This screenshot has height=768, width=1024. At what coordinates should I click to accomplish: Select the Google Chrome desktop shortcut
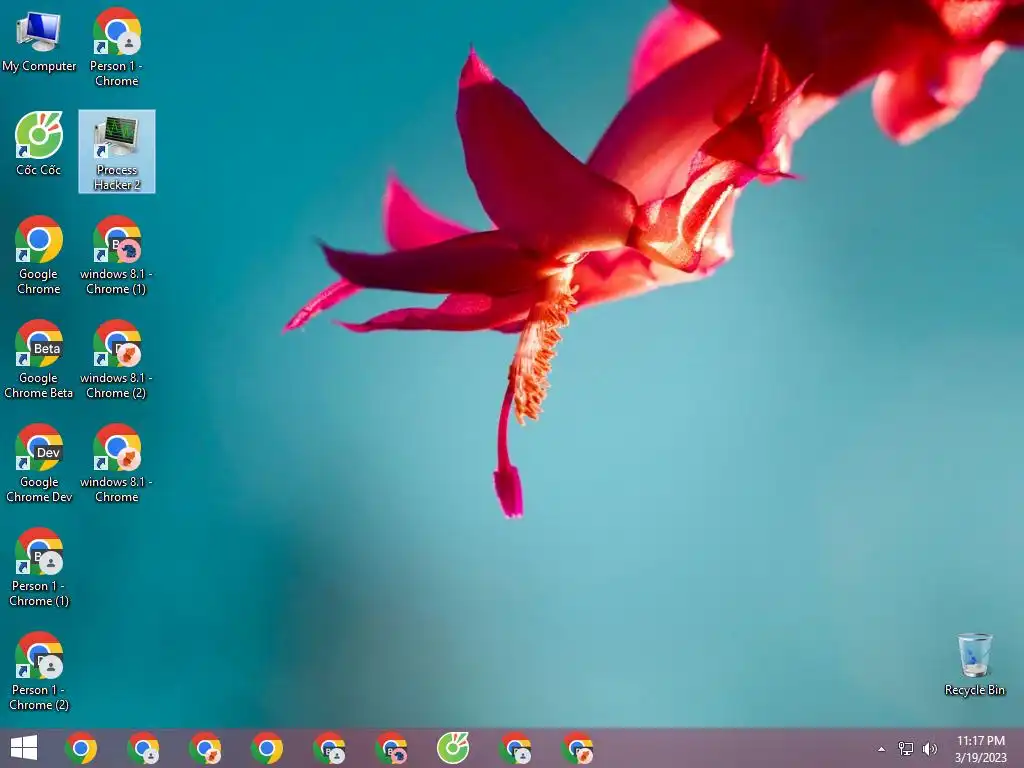pos(39,255)
